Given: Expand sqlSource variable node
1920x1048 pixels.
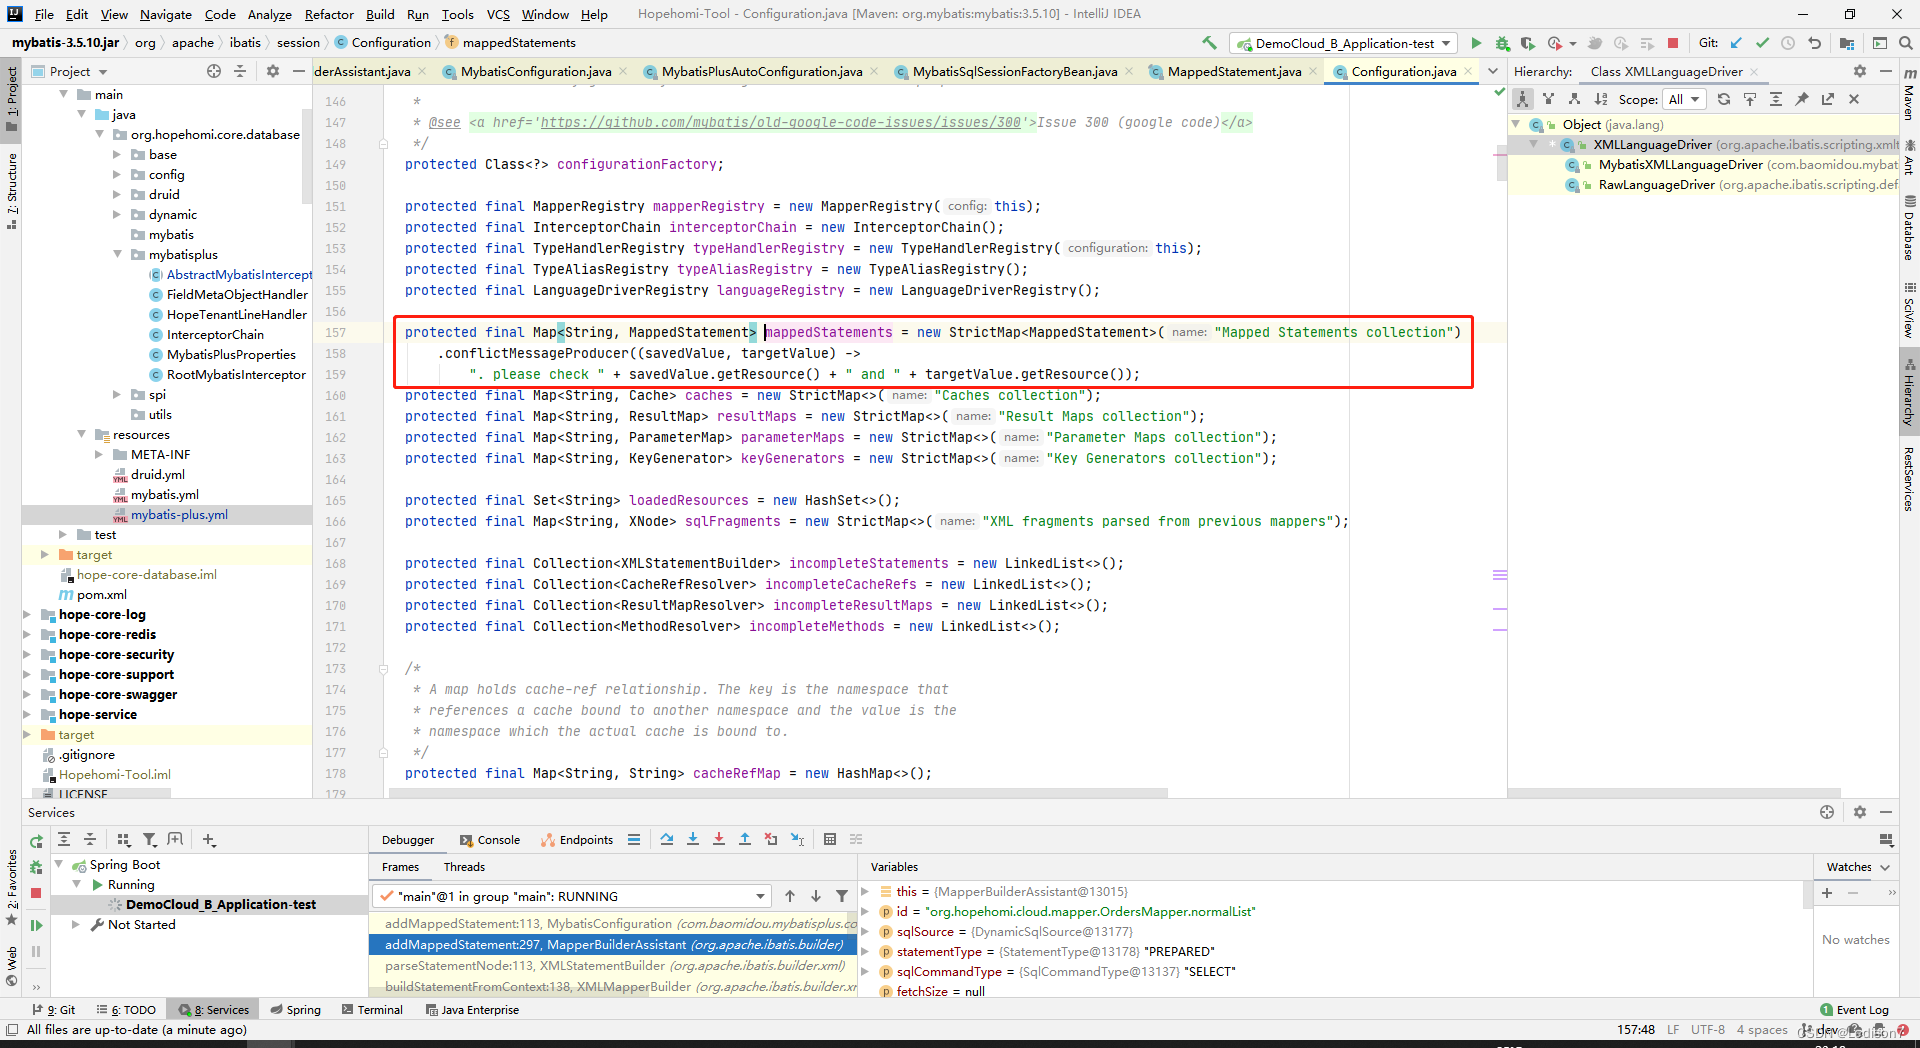Looking at the screenshot, I should (x=866, y=932).
